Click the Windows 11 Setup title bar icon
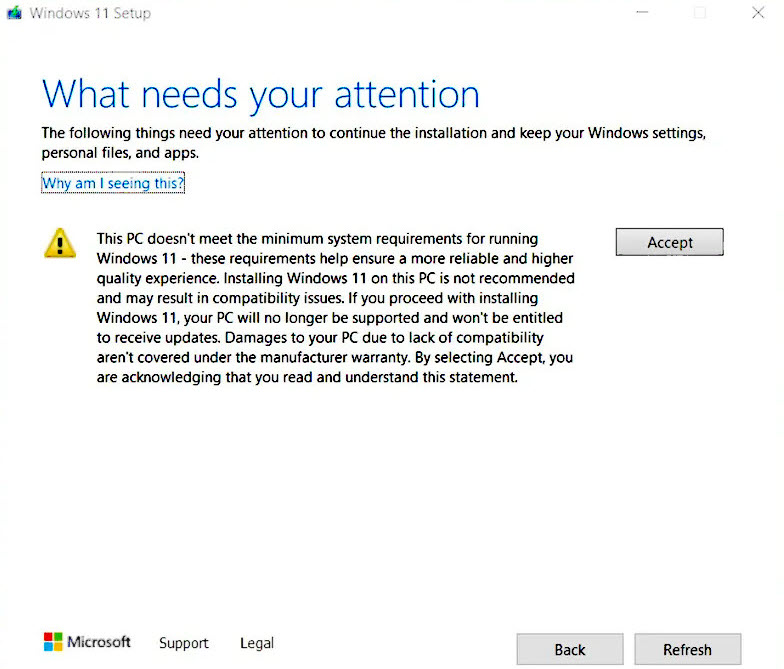 point(14,12)
